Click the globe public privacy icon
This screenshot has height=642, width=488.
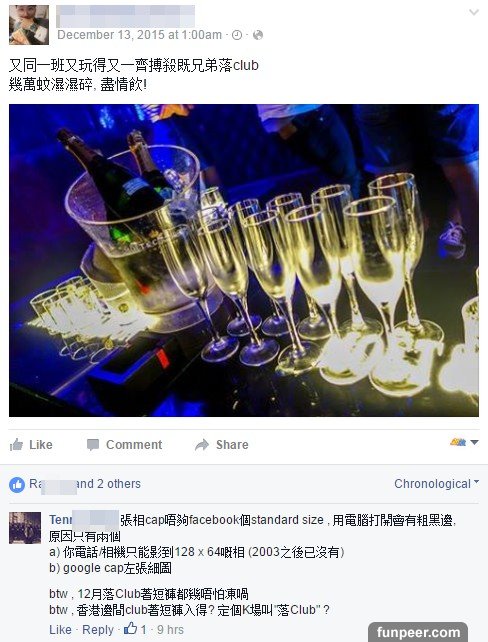258,35
